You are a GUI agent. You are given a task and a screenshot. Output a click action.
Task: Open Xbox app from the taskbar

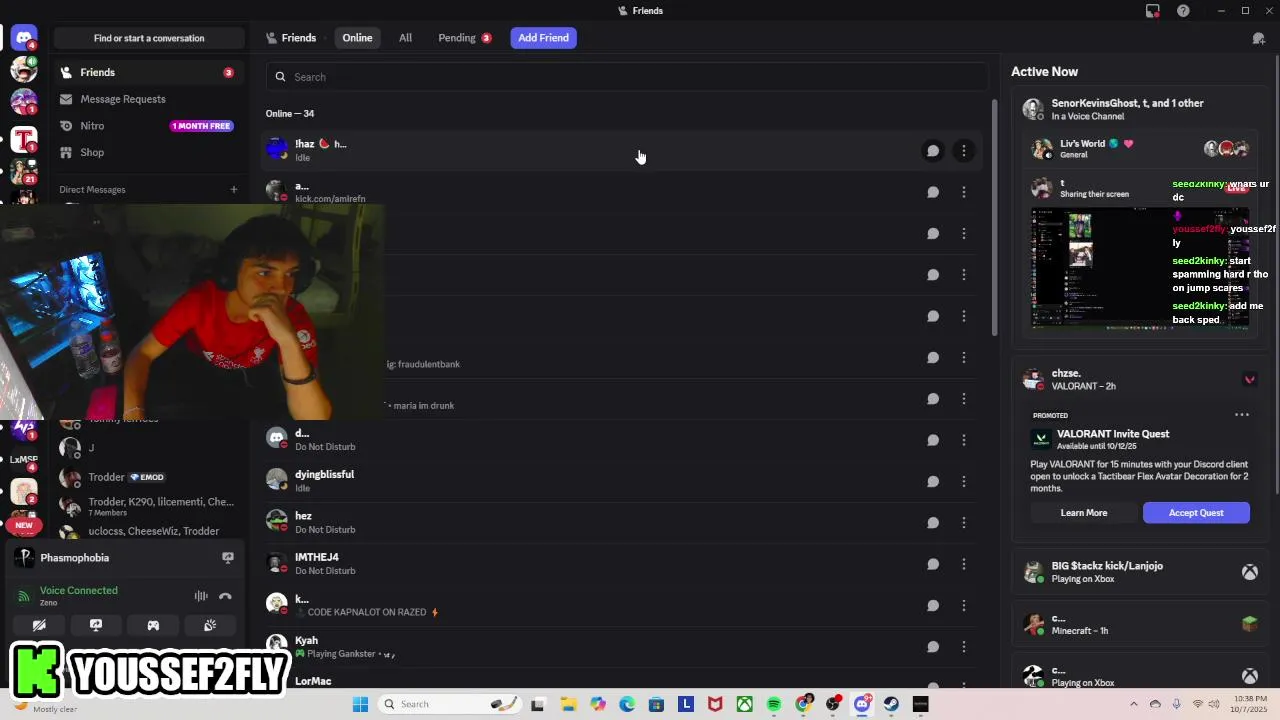point(745,704)
